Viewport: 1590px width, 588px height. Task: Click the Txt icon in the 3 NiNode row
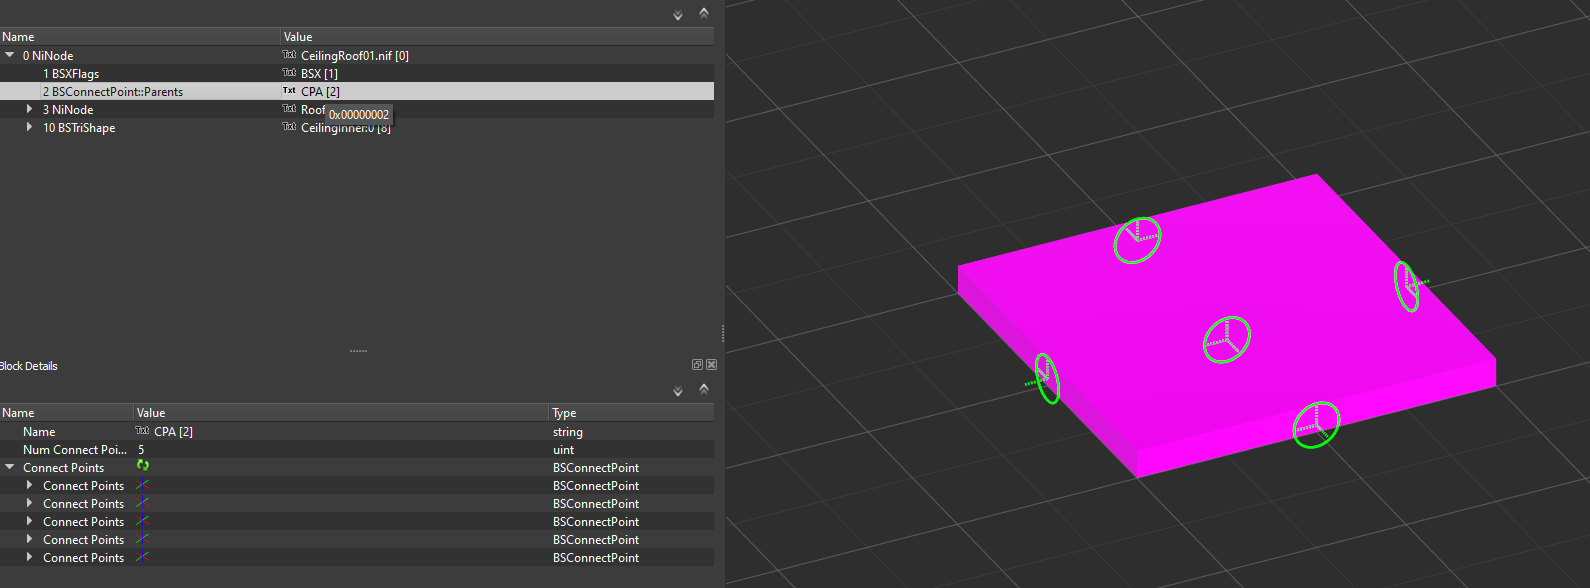tap(289, 109)
